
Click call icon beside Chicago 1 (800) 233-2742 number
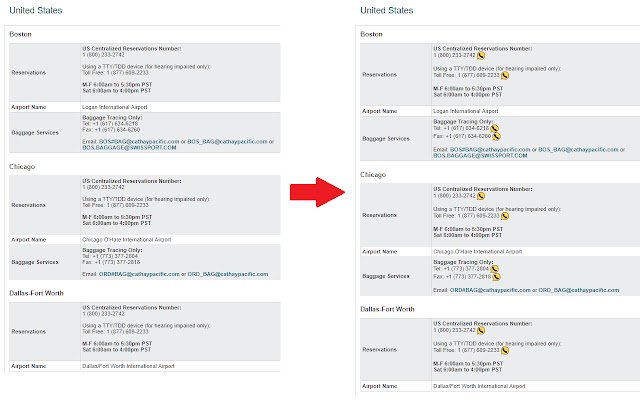pos(481,196)
